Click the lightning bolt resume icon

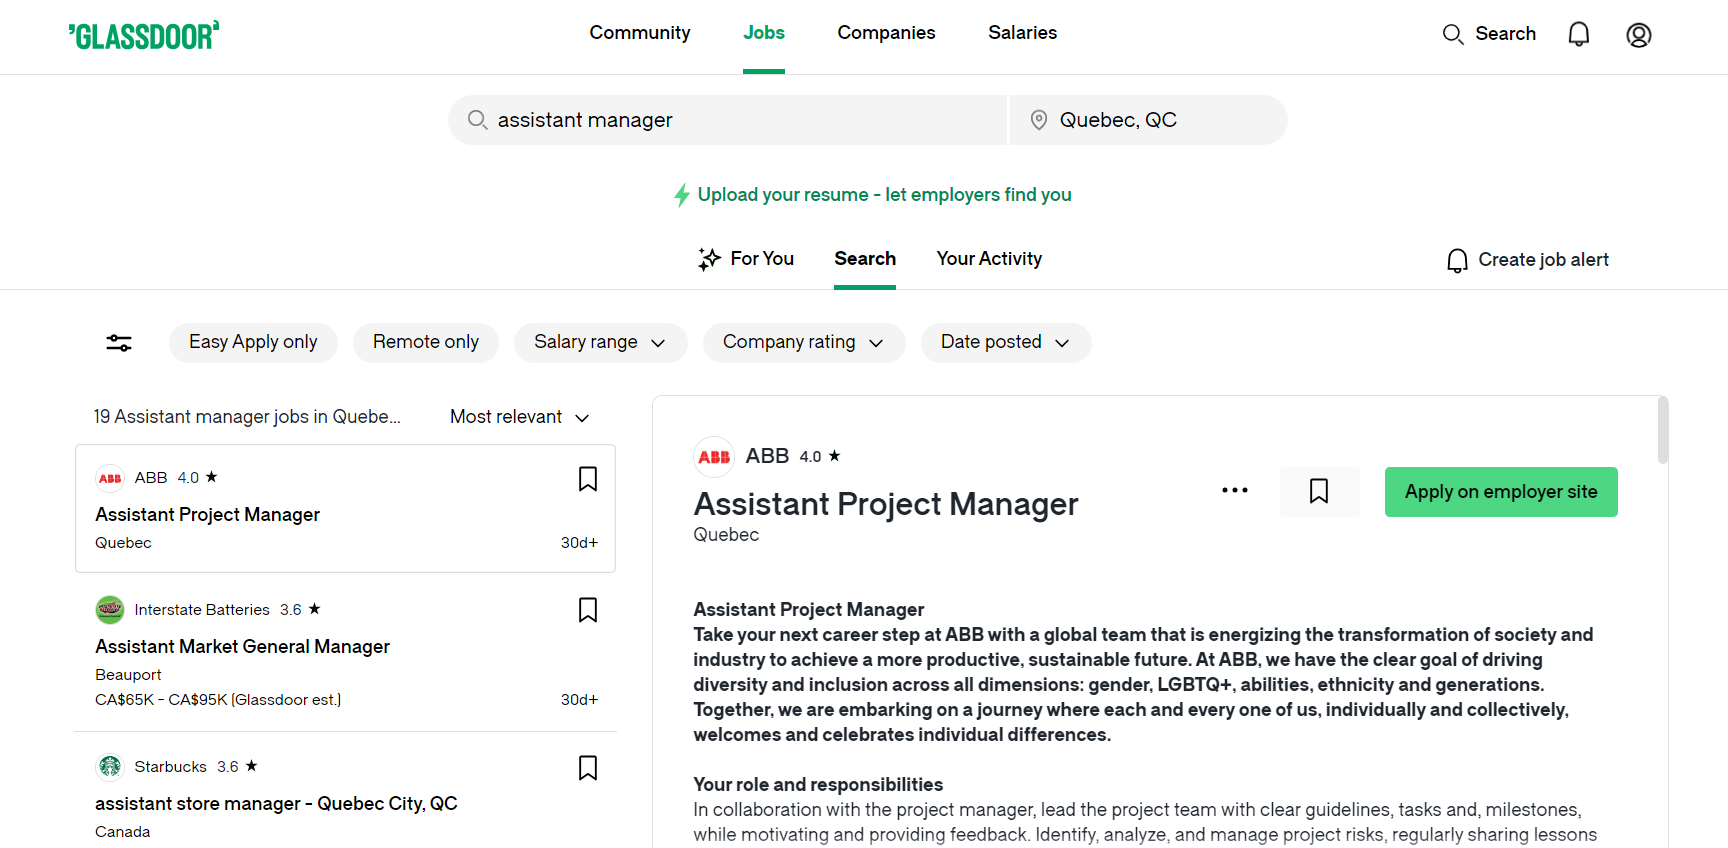click(x=682, y=195)
